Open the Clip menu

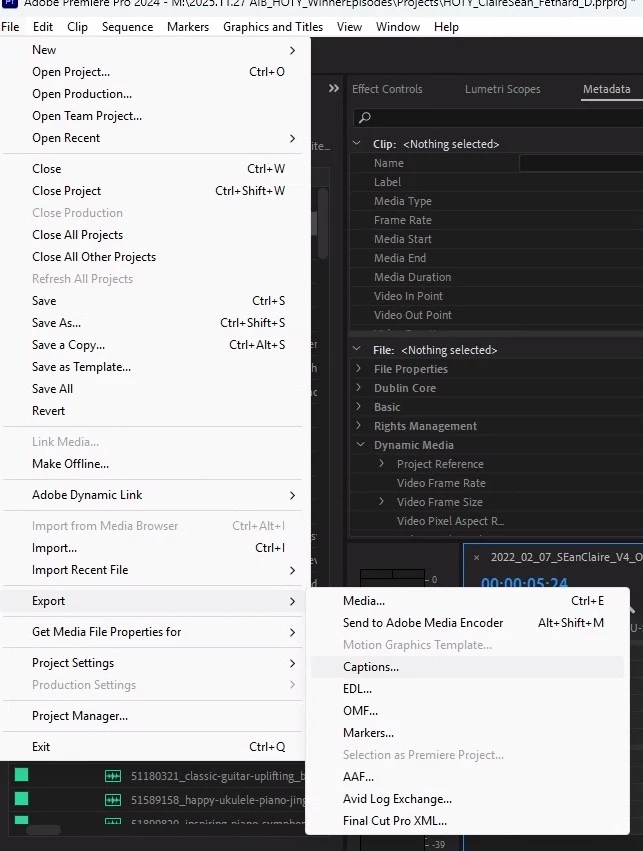[x=78, y=27]
